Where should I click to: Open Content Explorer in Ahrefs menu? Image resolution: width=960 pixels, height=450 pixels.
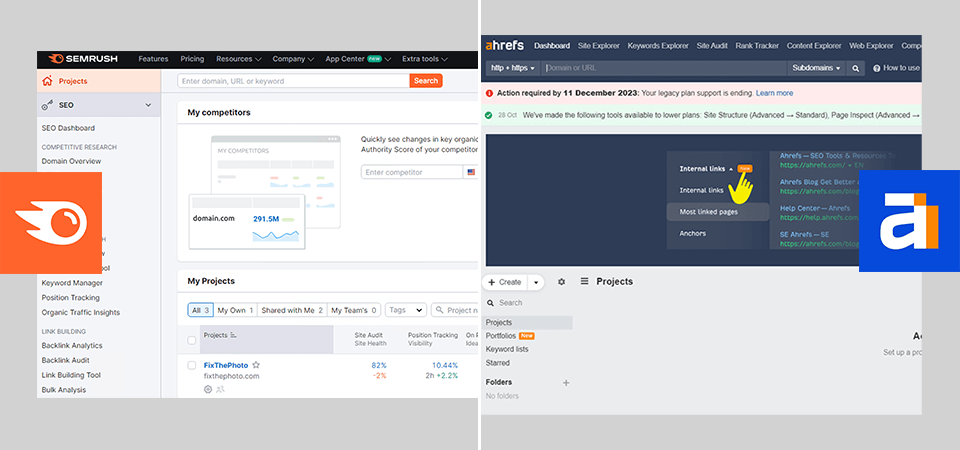[814, 46]
